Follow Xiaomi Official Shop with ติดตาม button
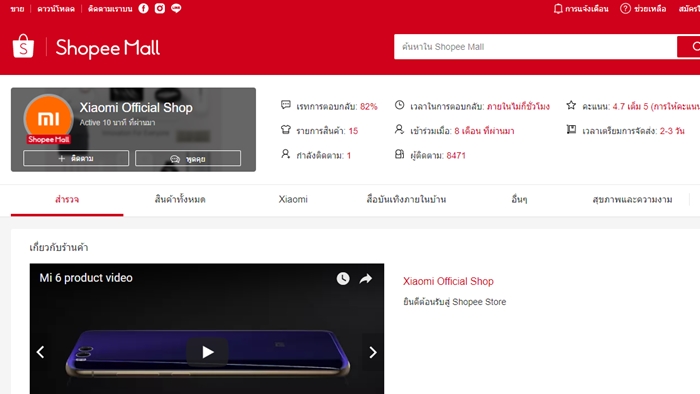700x394 pixels. coord(76,158)
